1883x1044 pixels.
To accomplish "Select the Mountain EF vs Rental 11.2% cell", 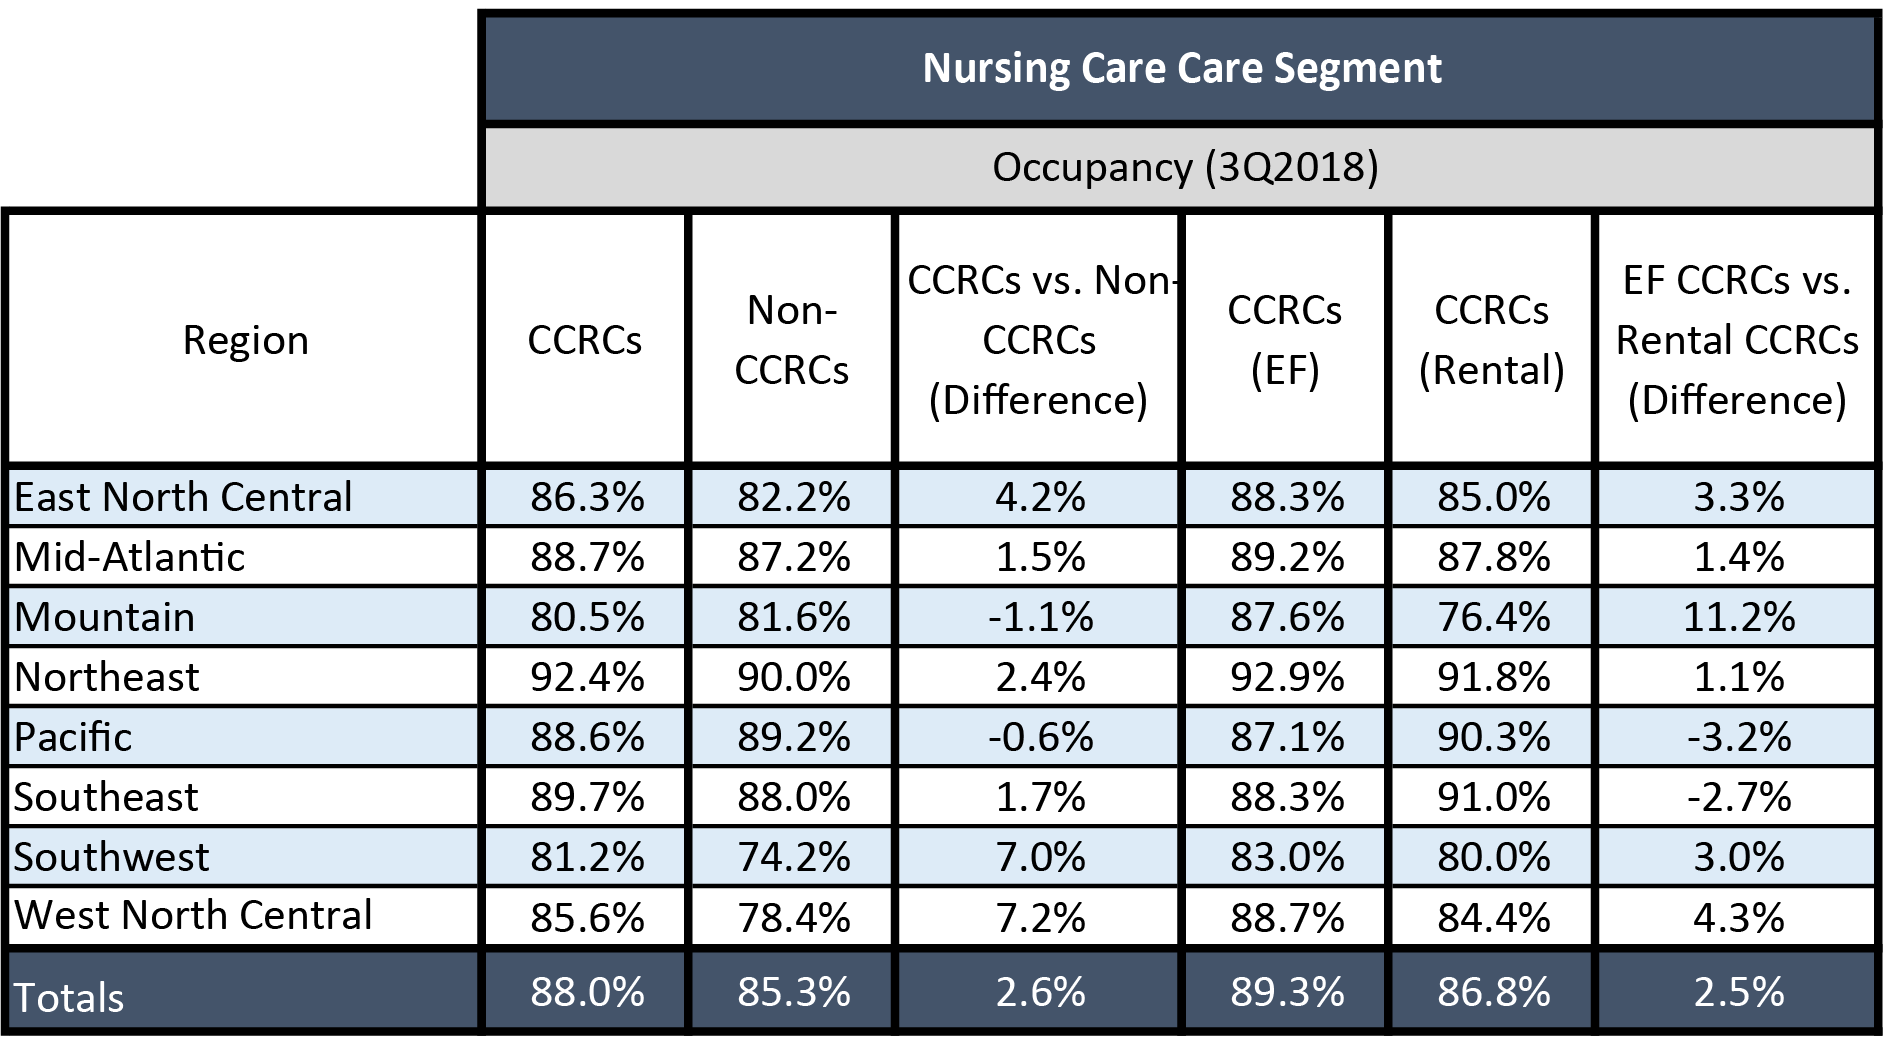I will [1737, 617].
